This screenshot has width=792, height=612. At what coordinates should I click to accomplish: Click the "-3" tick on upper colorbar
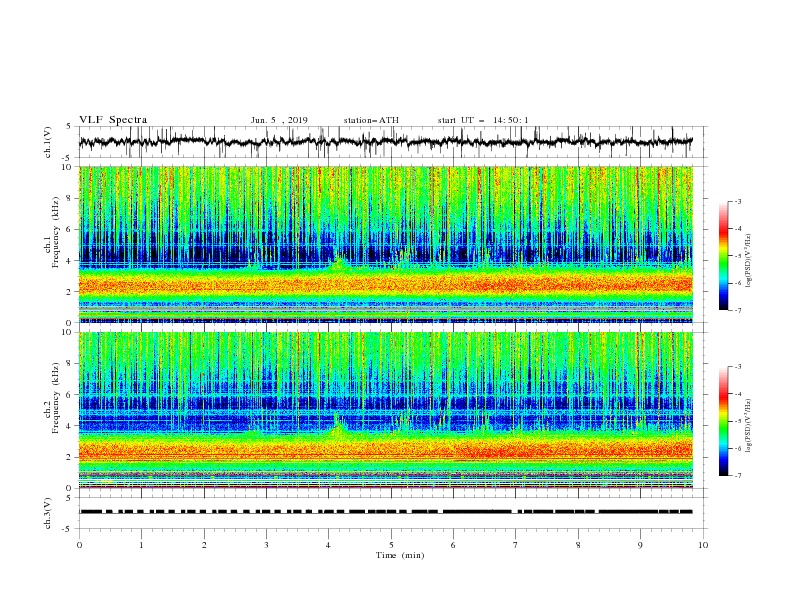coord(737,201)
